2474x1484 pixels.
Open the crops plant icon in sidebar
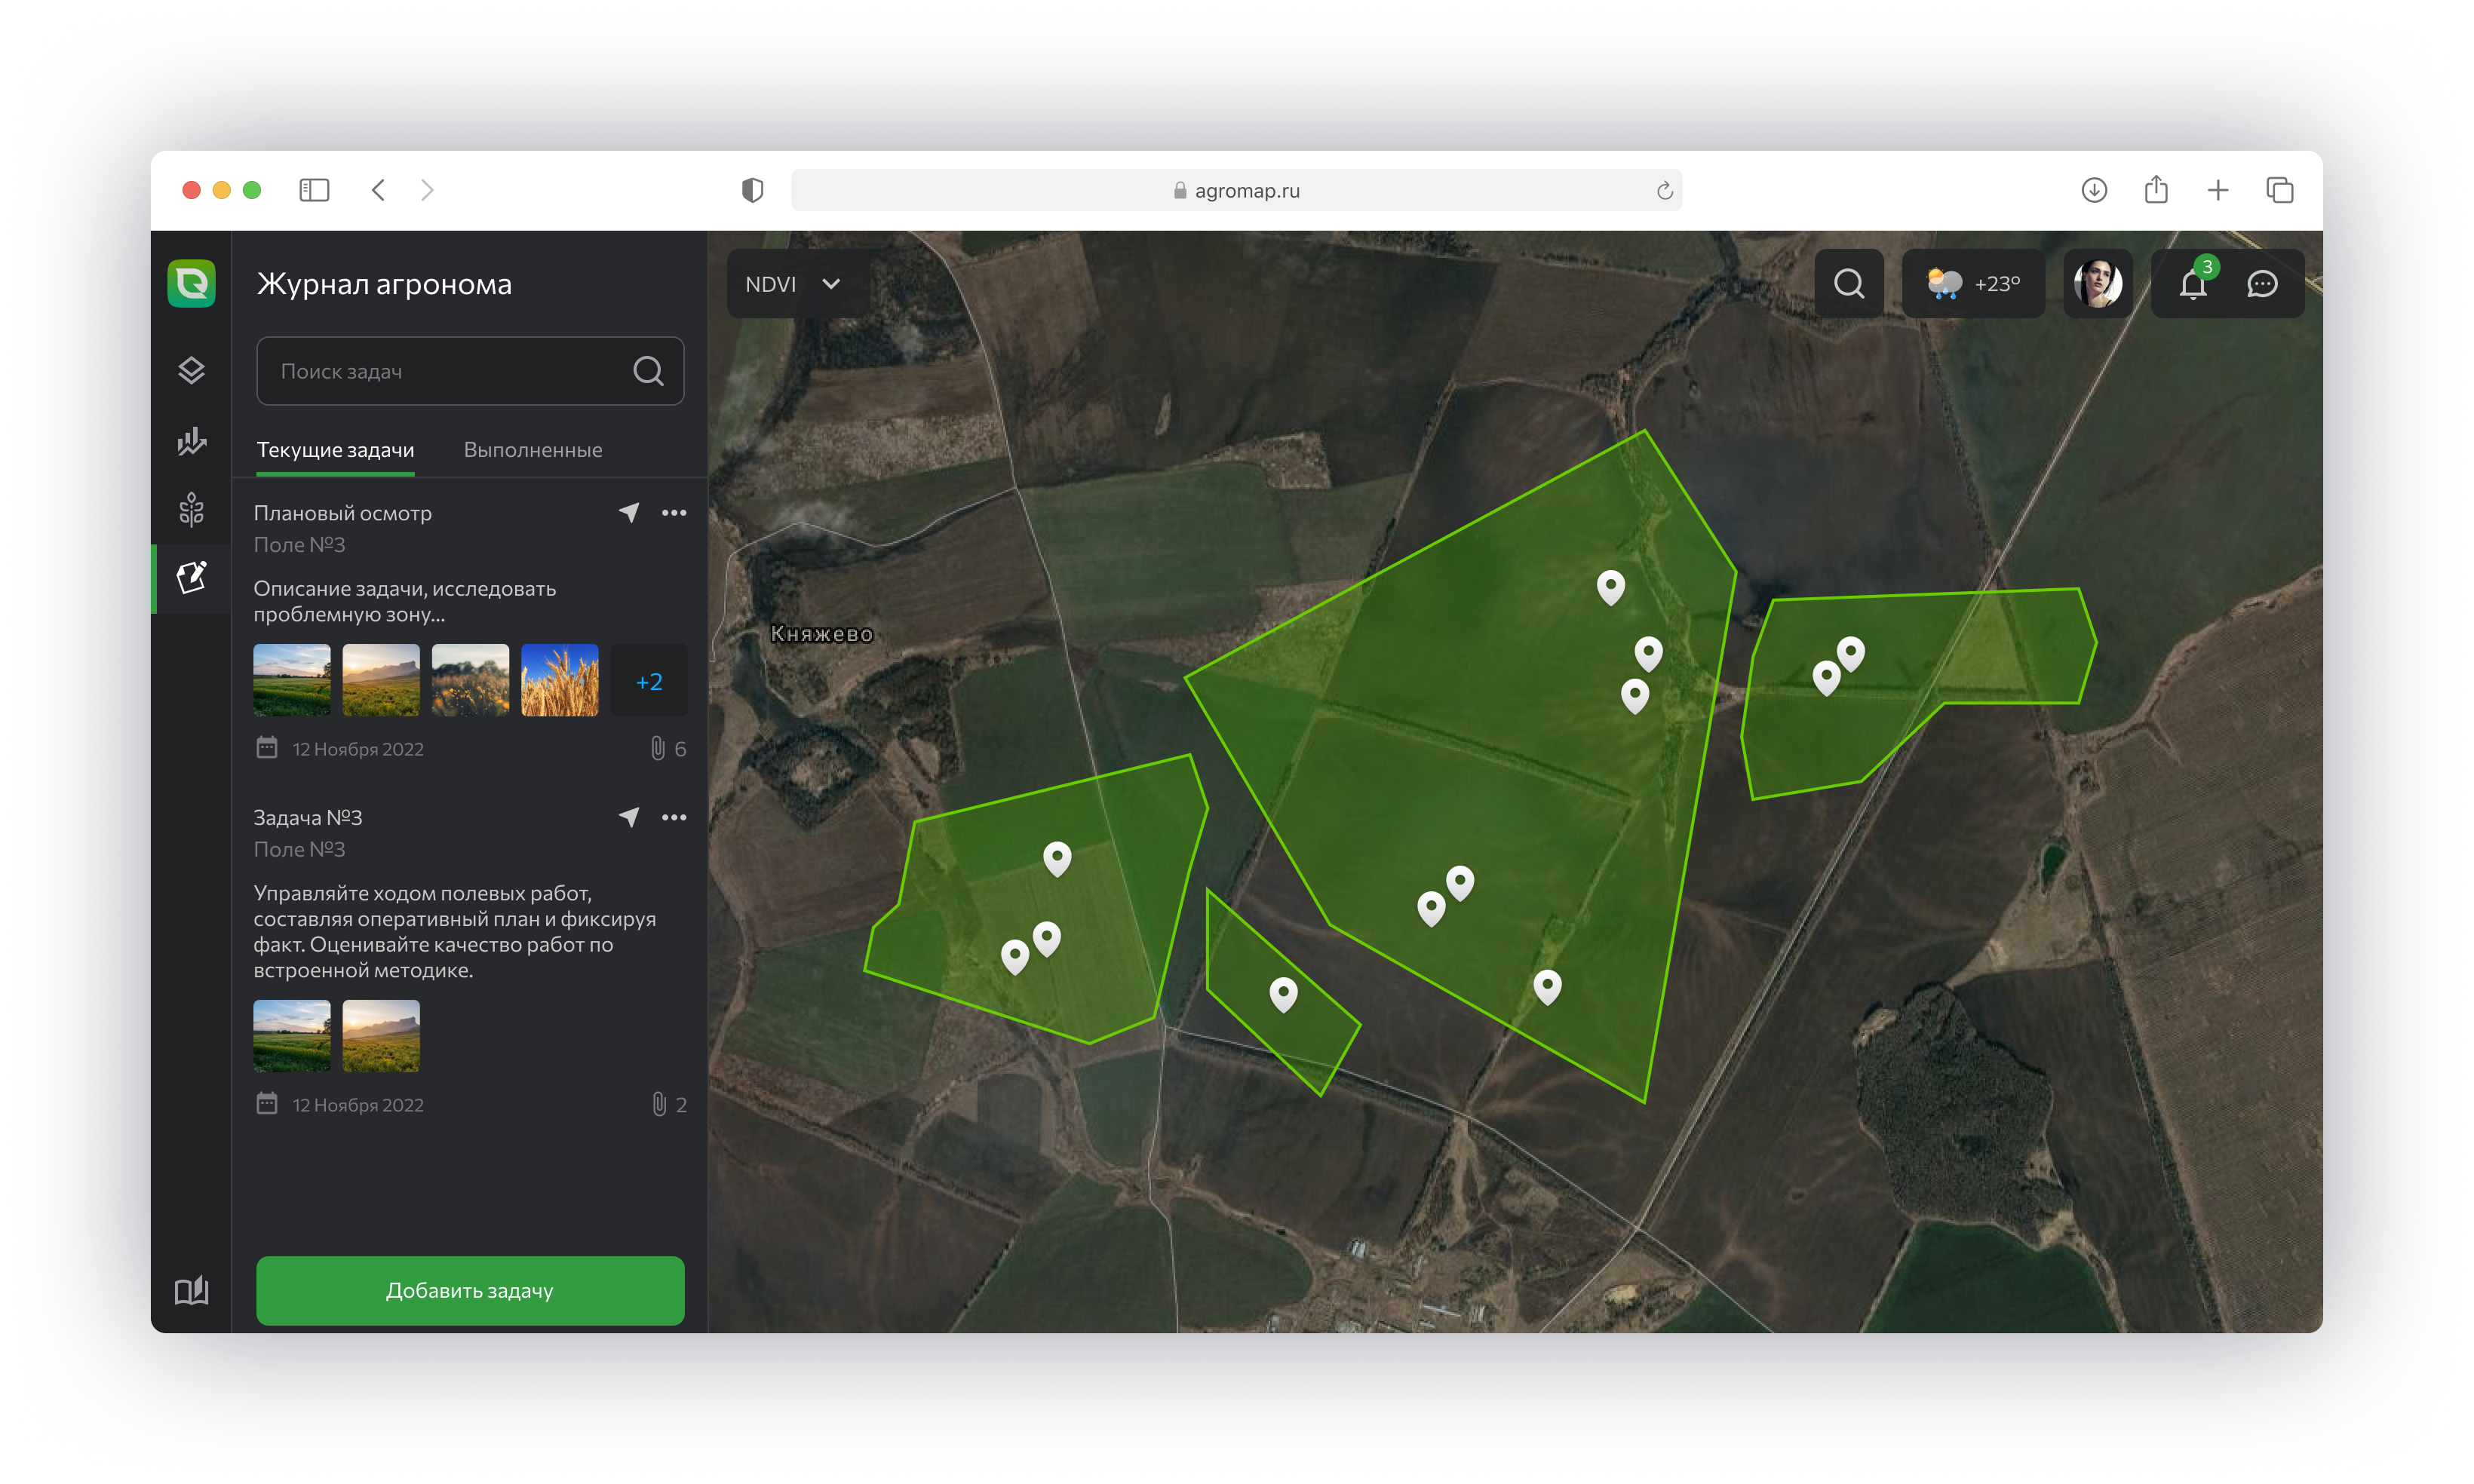[191, 510]
